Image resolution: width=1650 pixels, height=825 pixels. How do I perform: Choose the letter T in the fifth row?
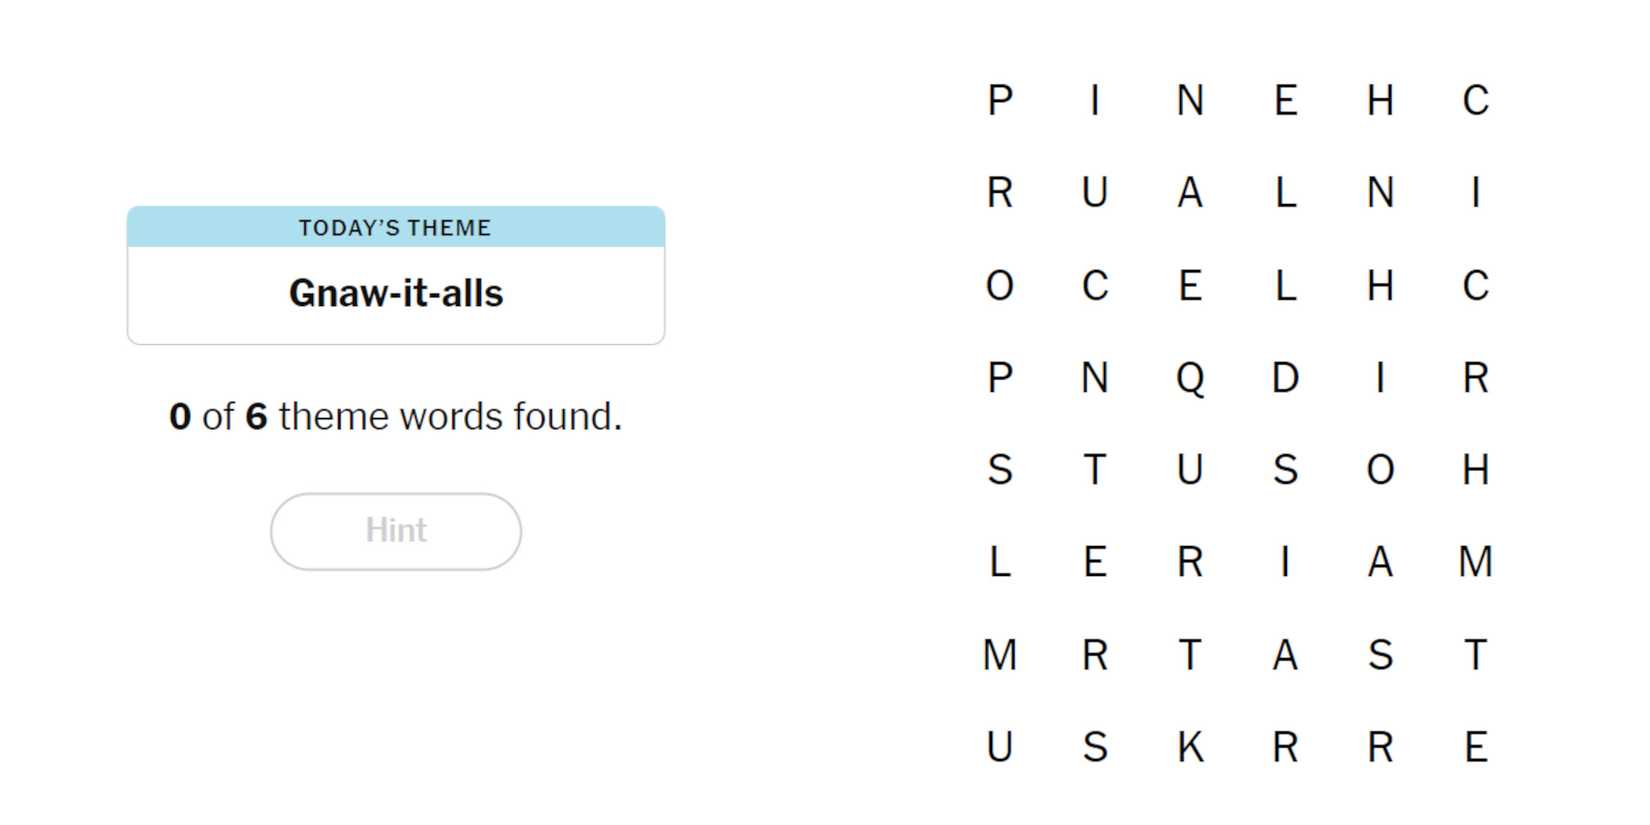click(1095, 470)
